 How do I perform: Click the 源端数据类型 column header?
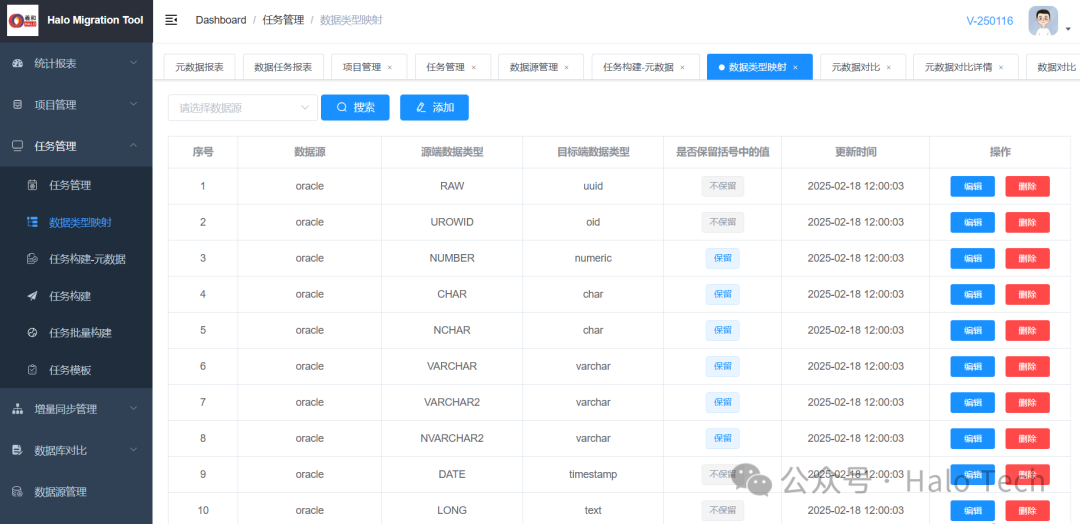tap(452, 152)
